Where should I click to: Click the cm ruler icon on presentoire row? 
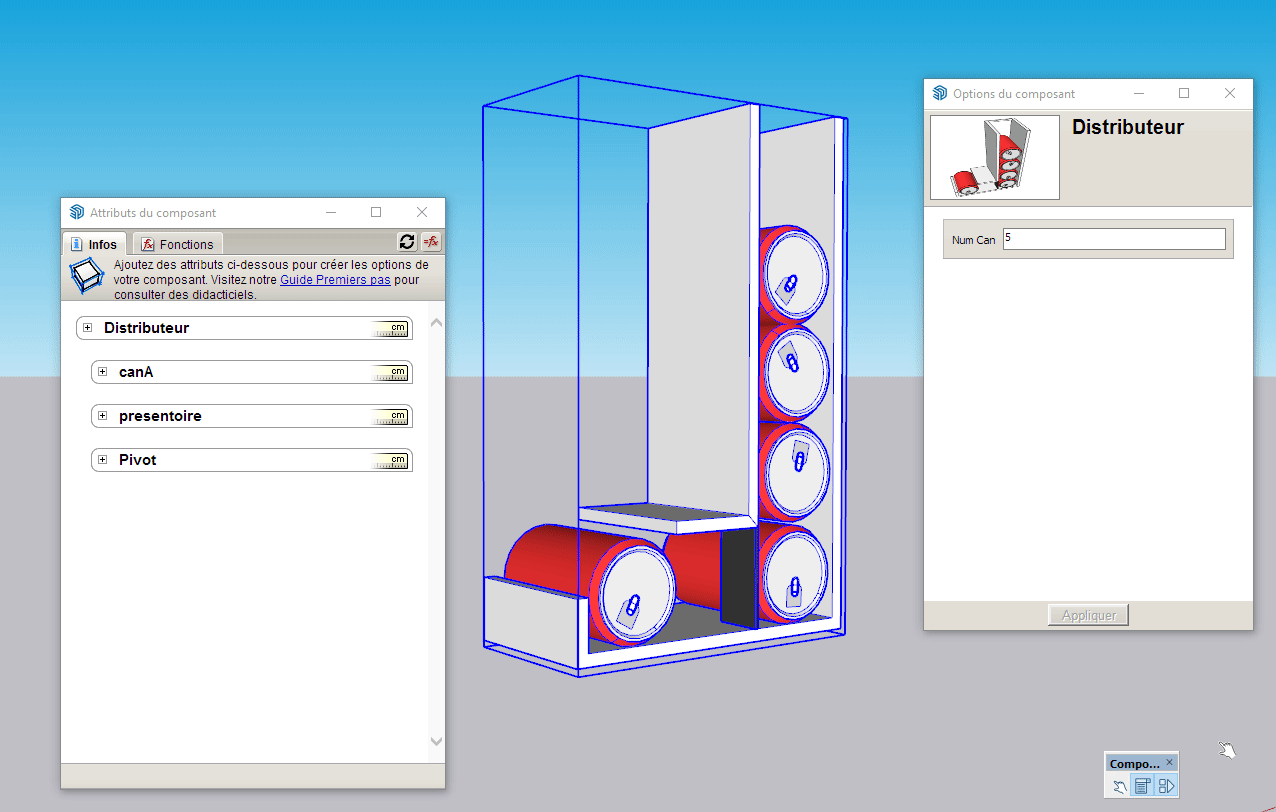pos(390,416)
